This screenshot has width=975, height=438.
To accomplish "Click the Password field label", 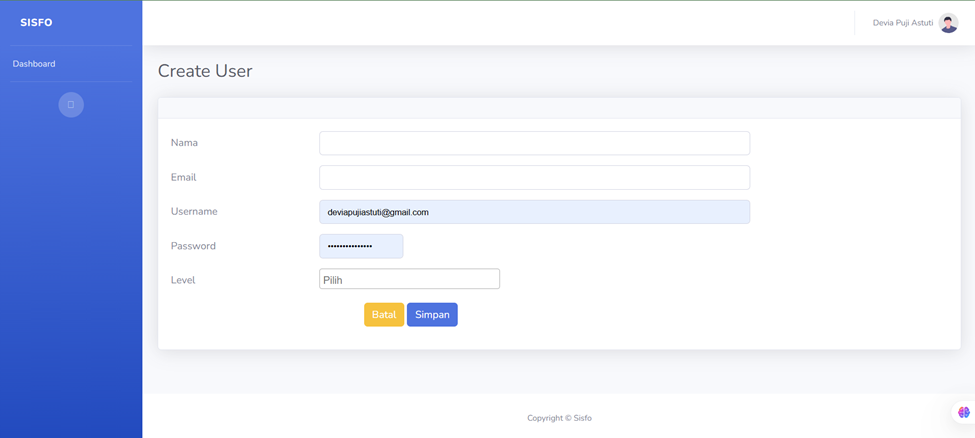I will click(193, 246).
